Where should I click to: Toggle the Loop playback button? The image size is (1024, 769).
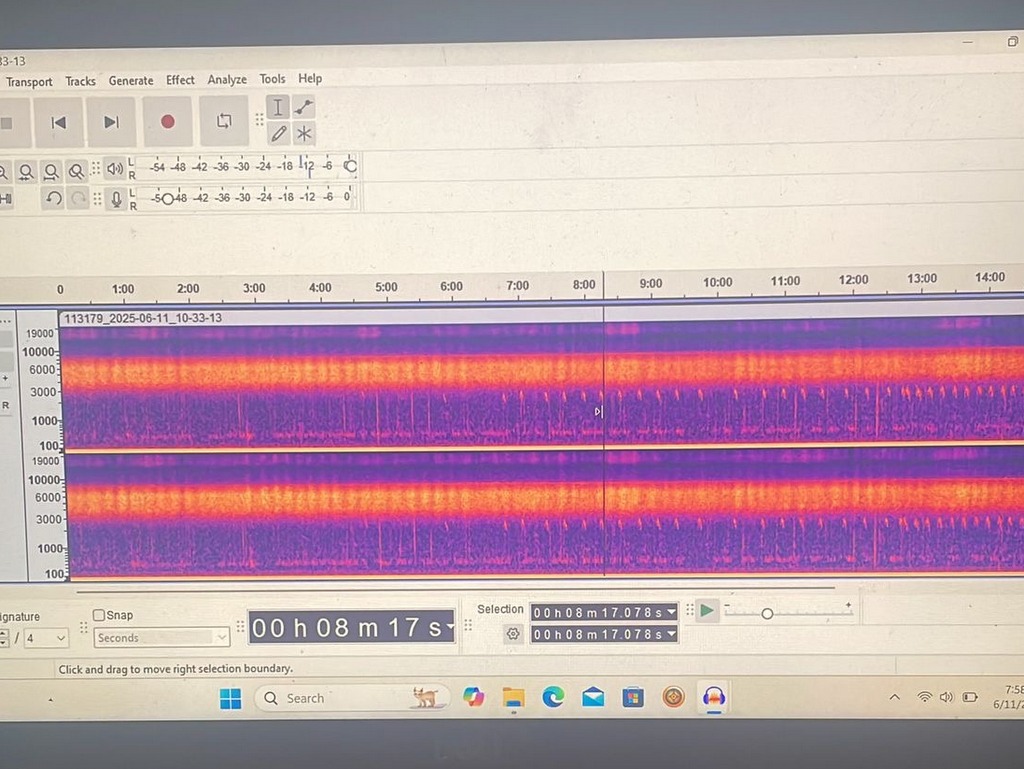point(224,121)
